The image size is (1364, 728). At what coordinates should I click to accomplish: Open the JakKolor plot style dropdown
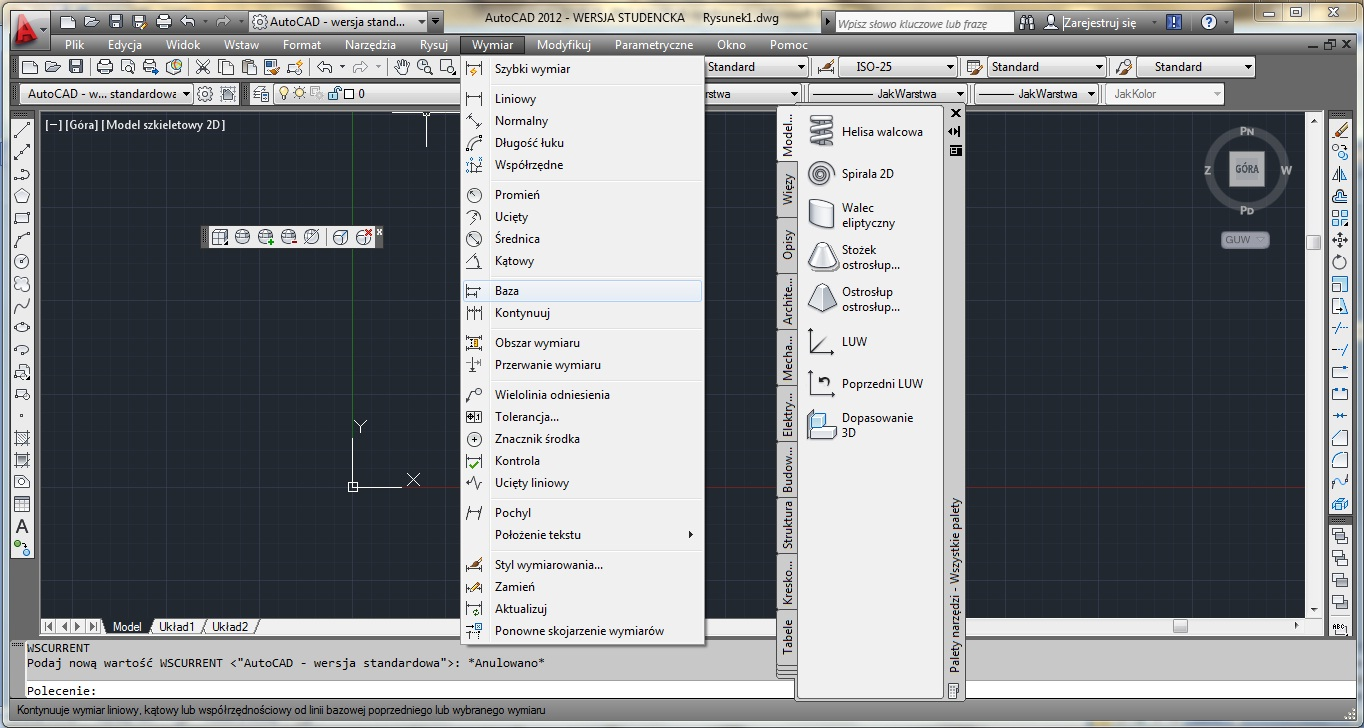(1163, 94)
